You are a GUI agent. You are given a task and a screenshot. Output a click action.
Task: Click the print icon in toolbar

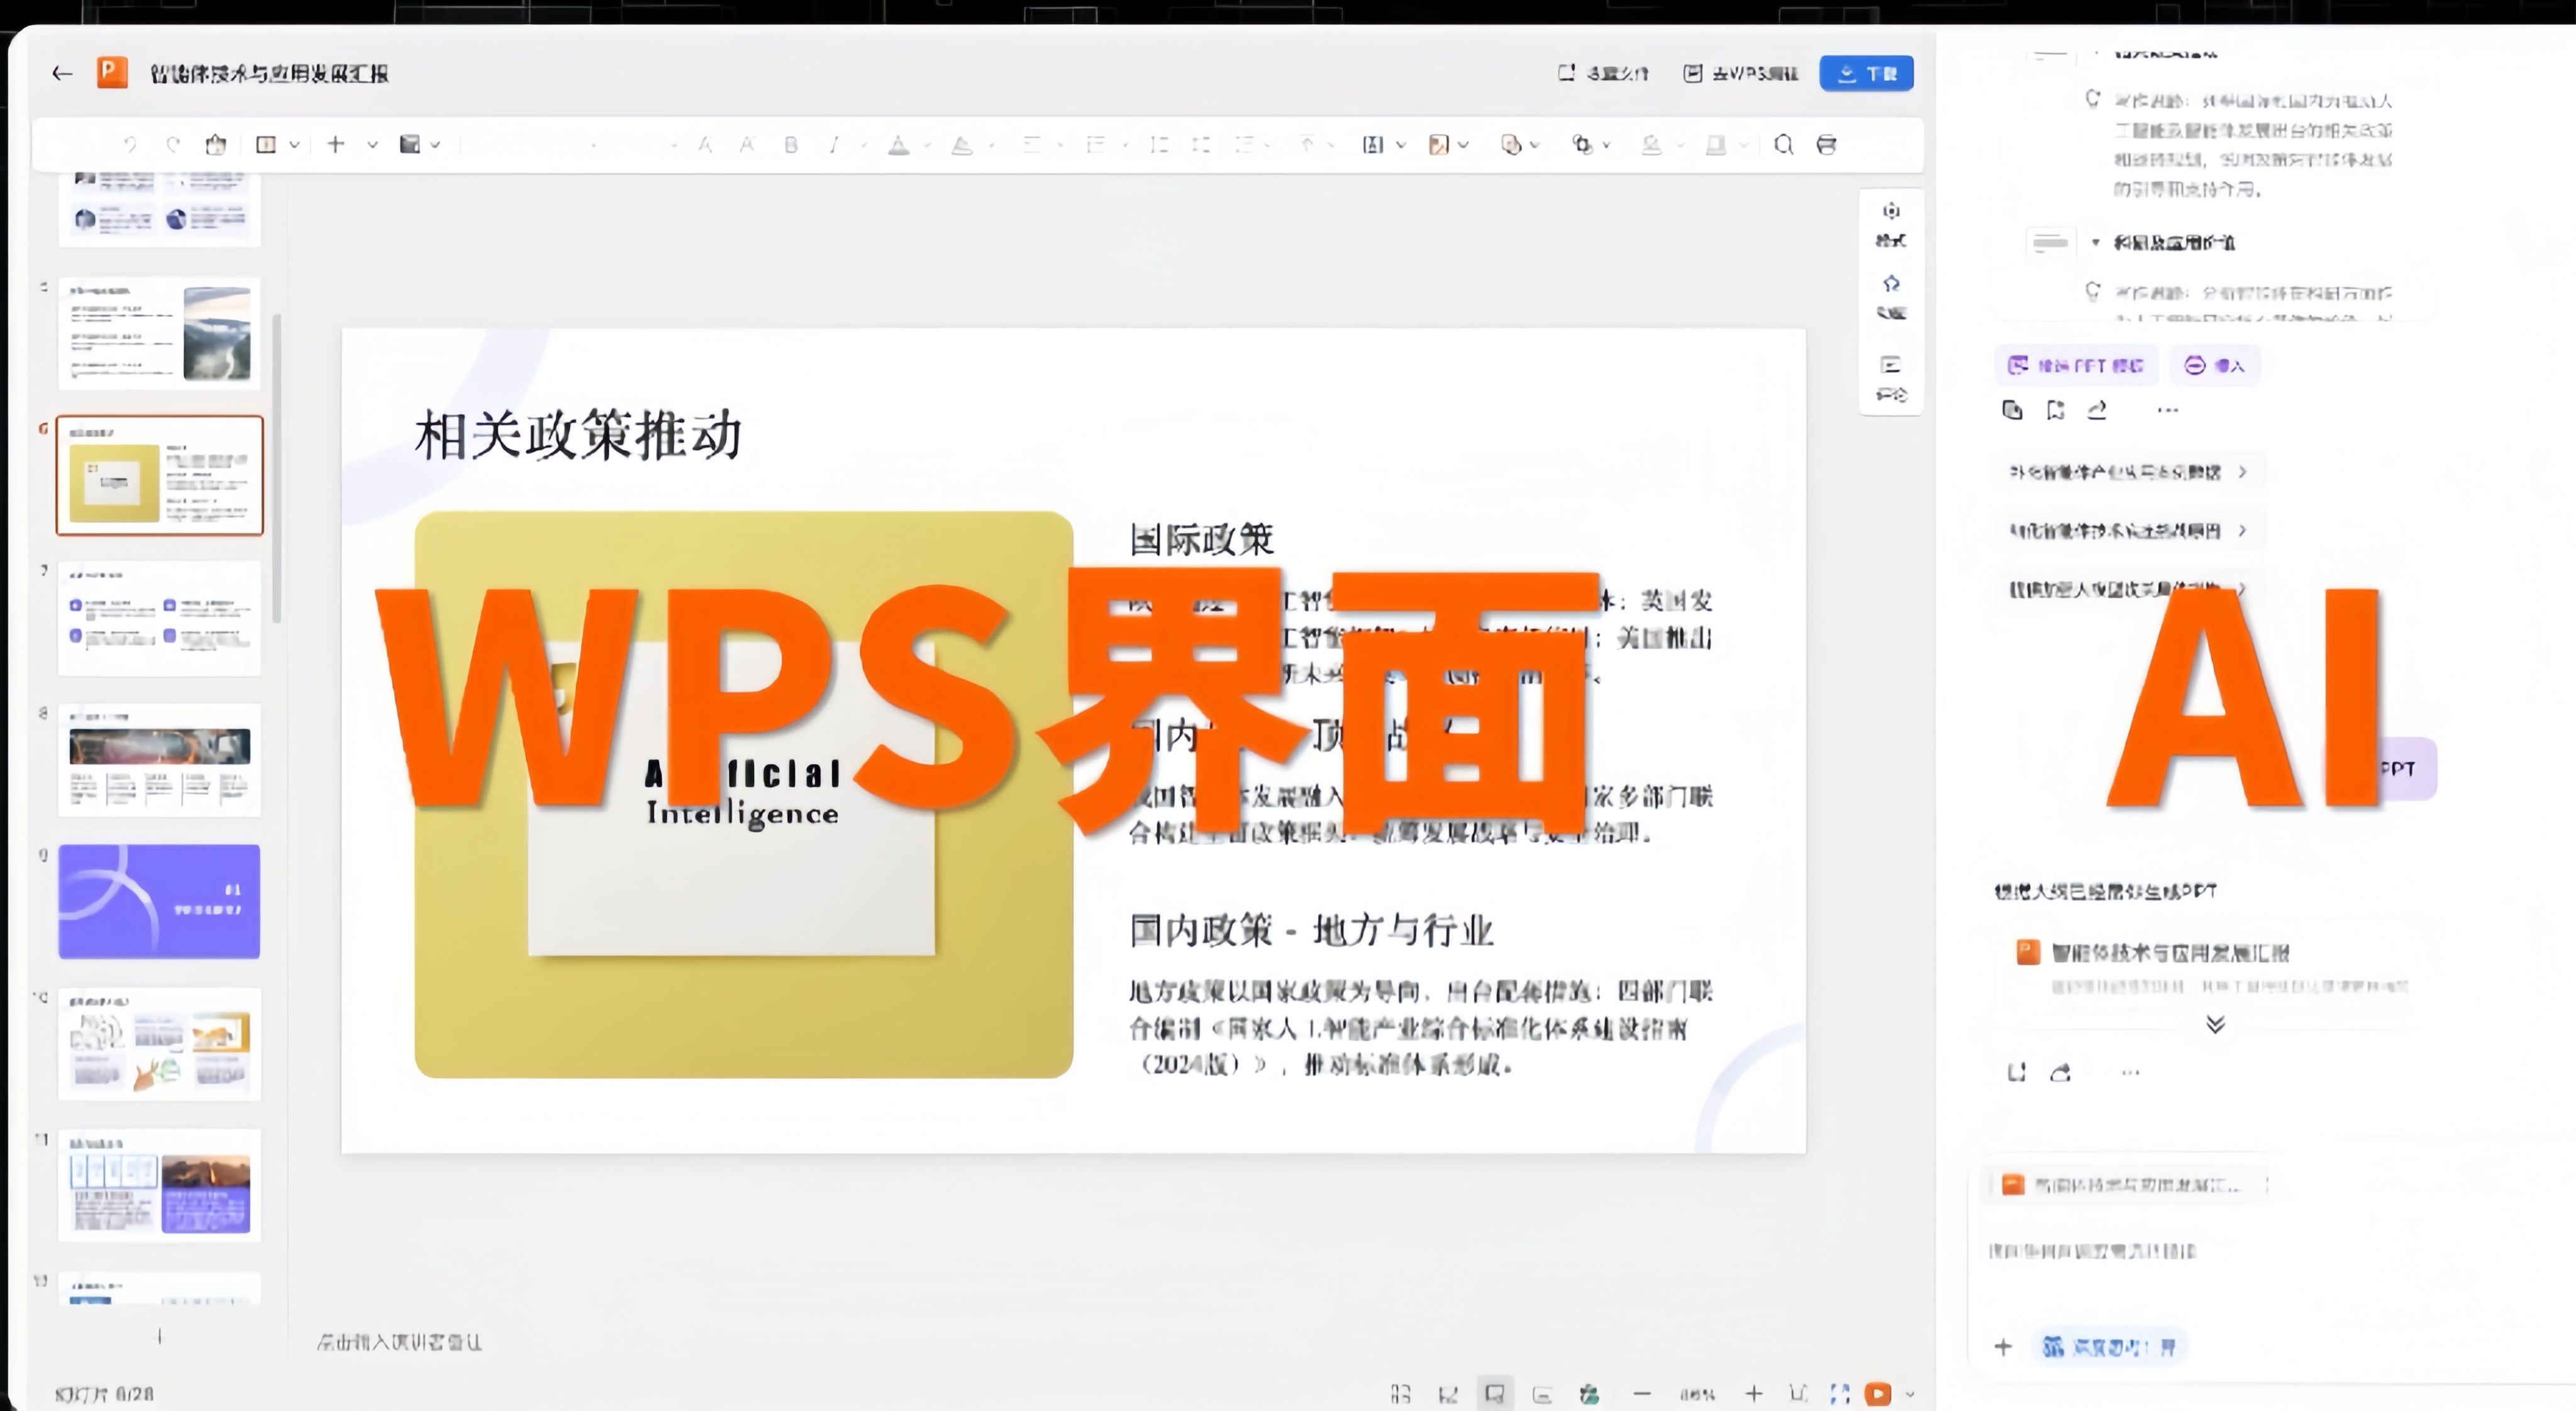[x=1826, y=145]
